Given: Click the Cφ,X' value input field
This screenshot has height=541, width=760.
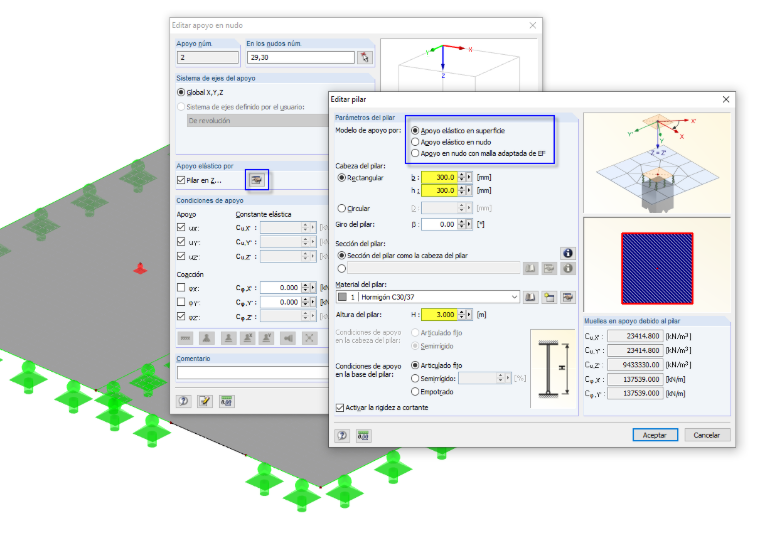Looking at the screenshot, I should (281, 287).
